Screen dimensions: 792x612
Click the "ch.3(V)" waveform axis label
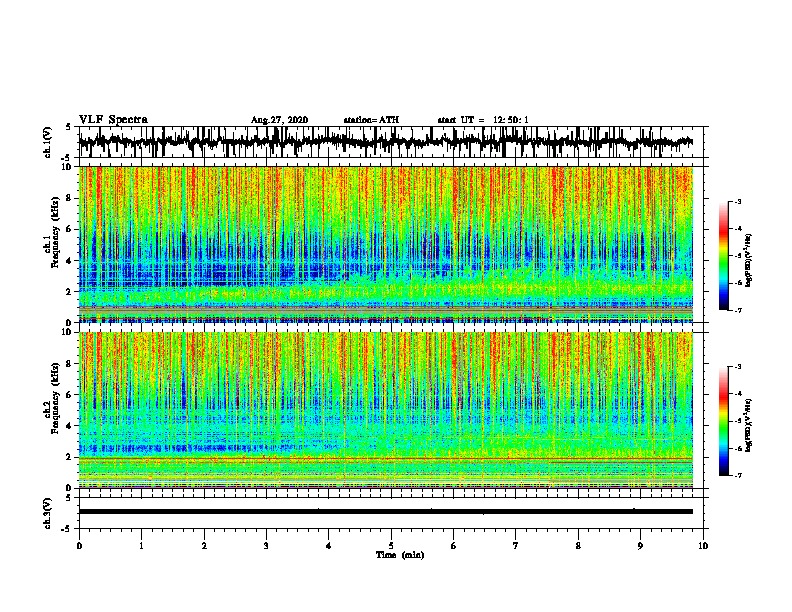tap(48, 513)
